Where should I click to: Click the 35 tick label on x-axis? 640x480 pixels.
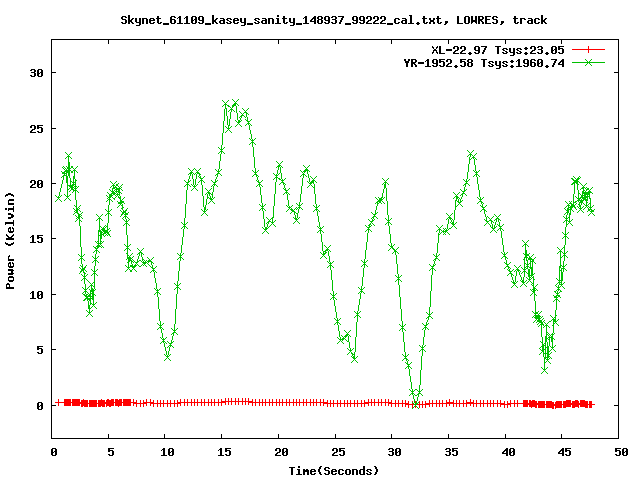point(450,452)
